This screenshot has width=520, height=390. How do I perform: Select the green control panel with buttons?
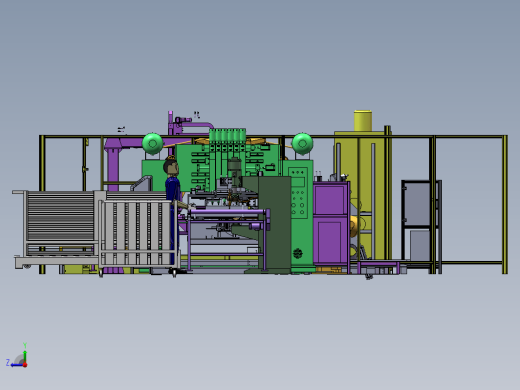pyautogui.click(x=298, y=194)
